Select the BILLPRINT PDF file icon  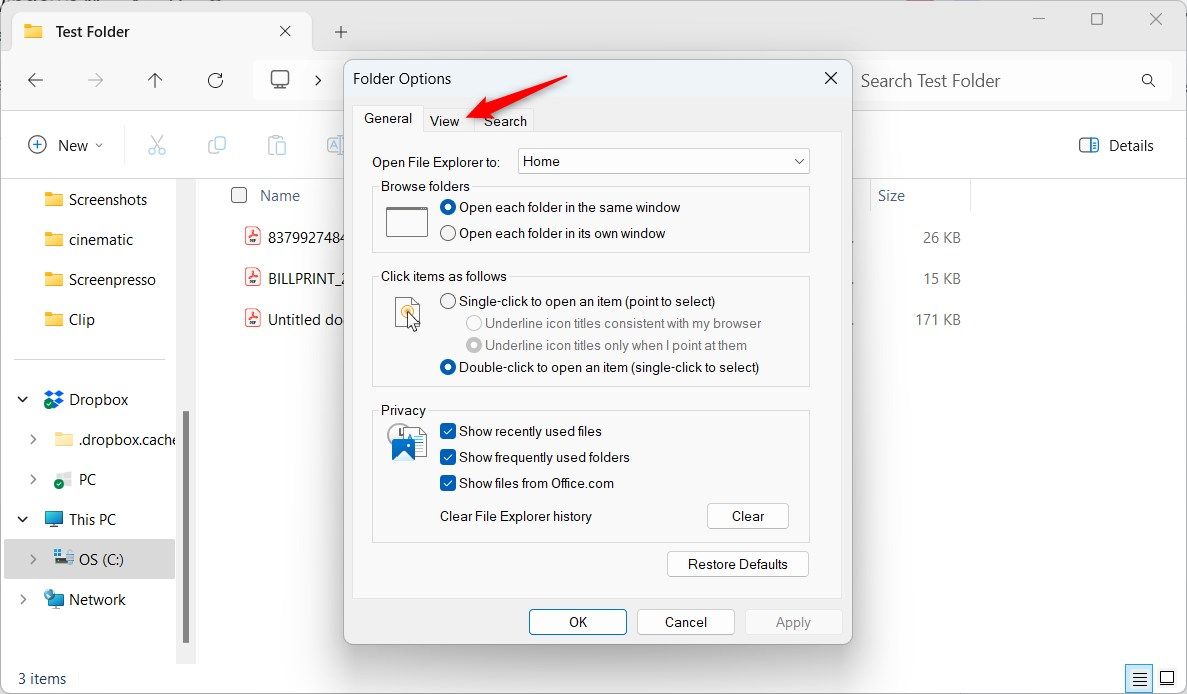click(253, 277)
